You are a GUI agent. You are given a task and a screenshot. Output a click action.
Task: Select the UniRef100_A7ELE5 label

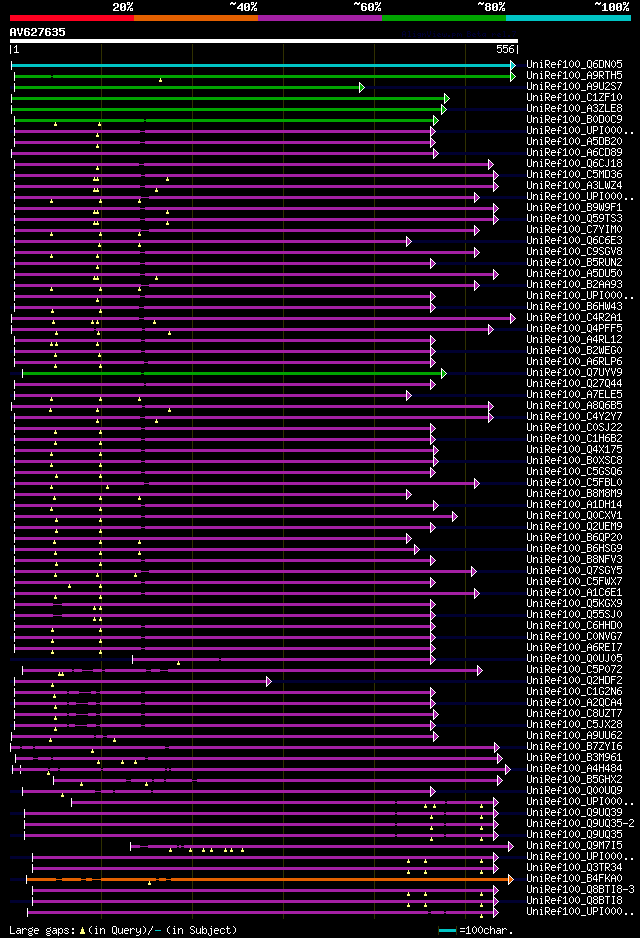click(574, 394)
